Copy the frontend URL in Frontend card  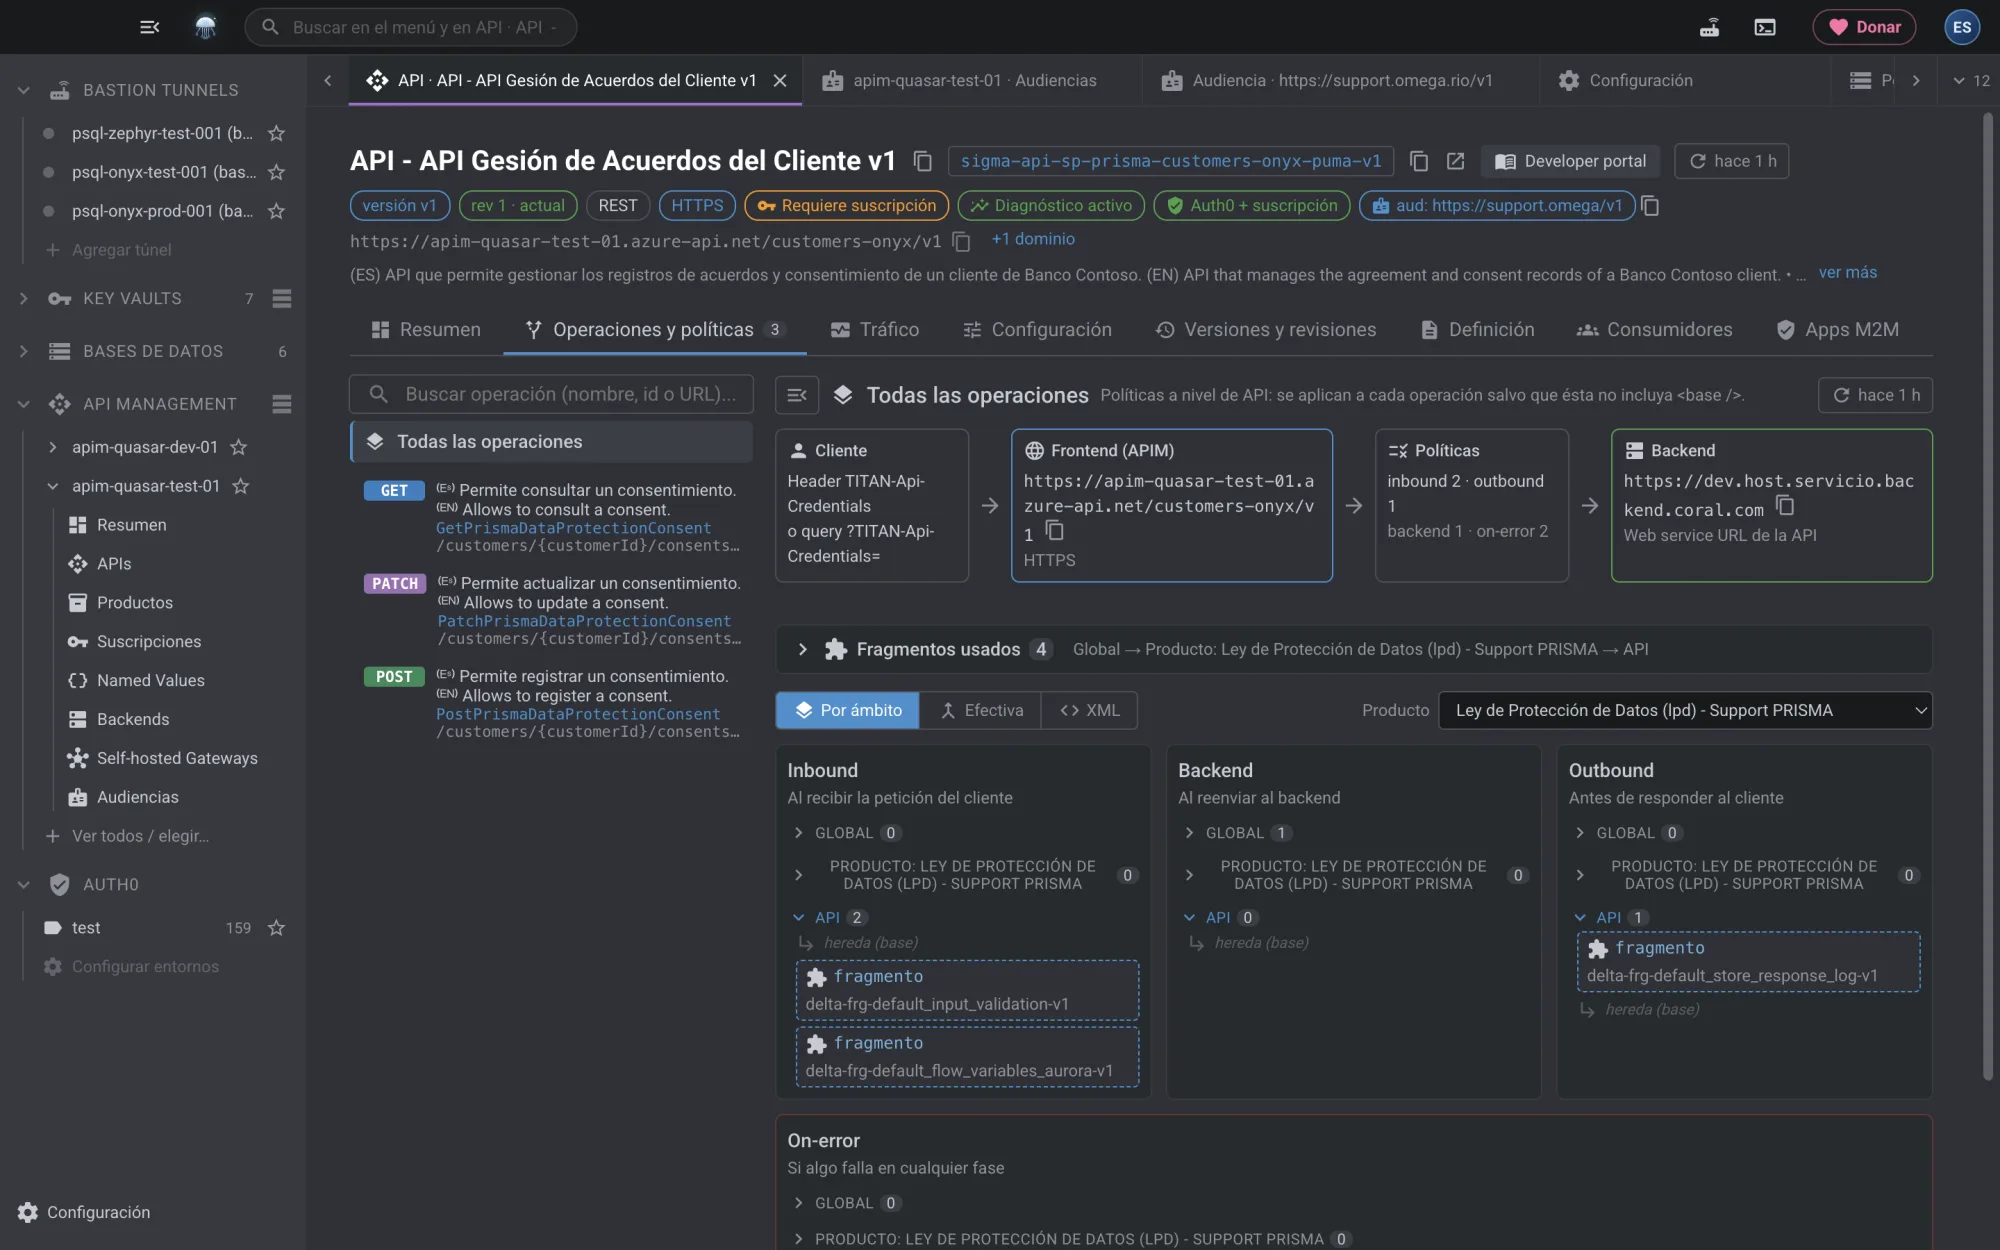pos(1054,531)
